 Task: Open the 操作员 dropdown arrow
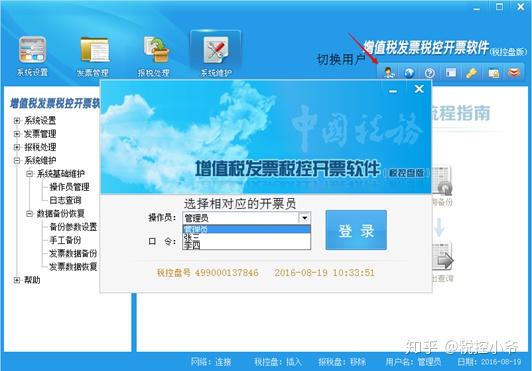304,218
